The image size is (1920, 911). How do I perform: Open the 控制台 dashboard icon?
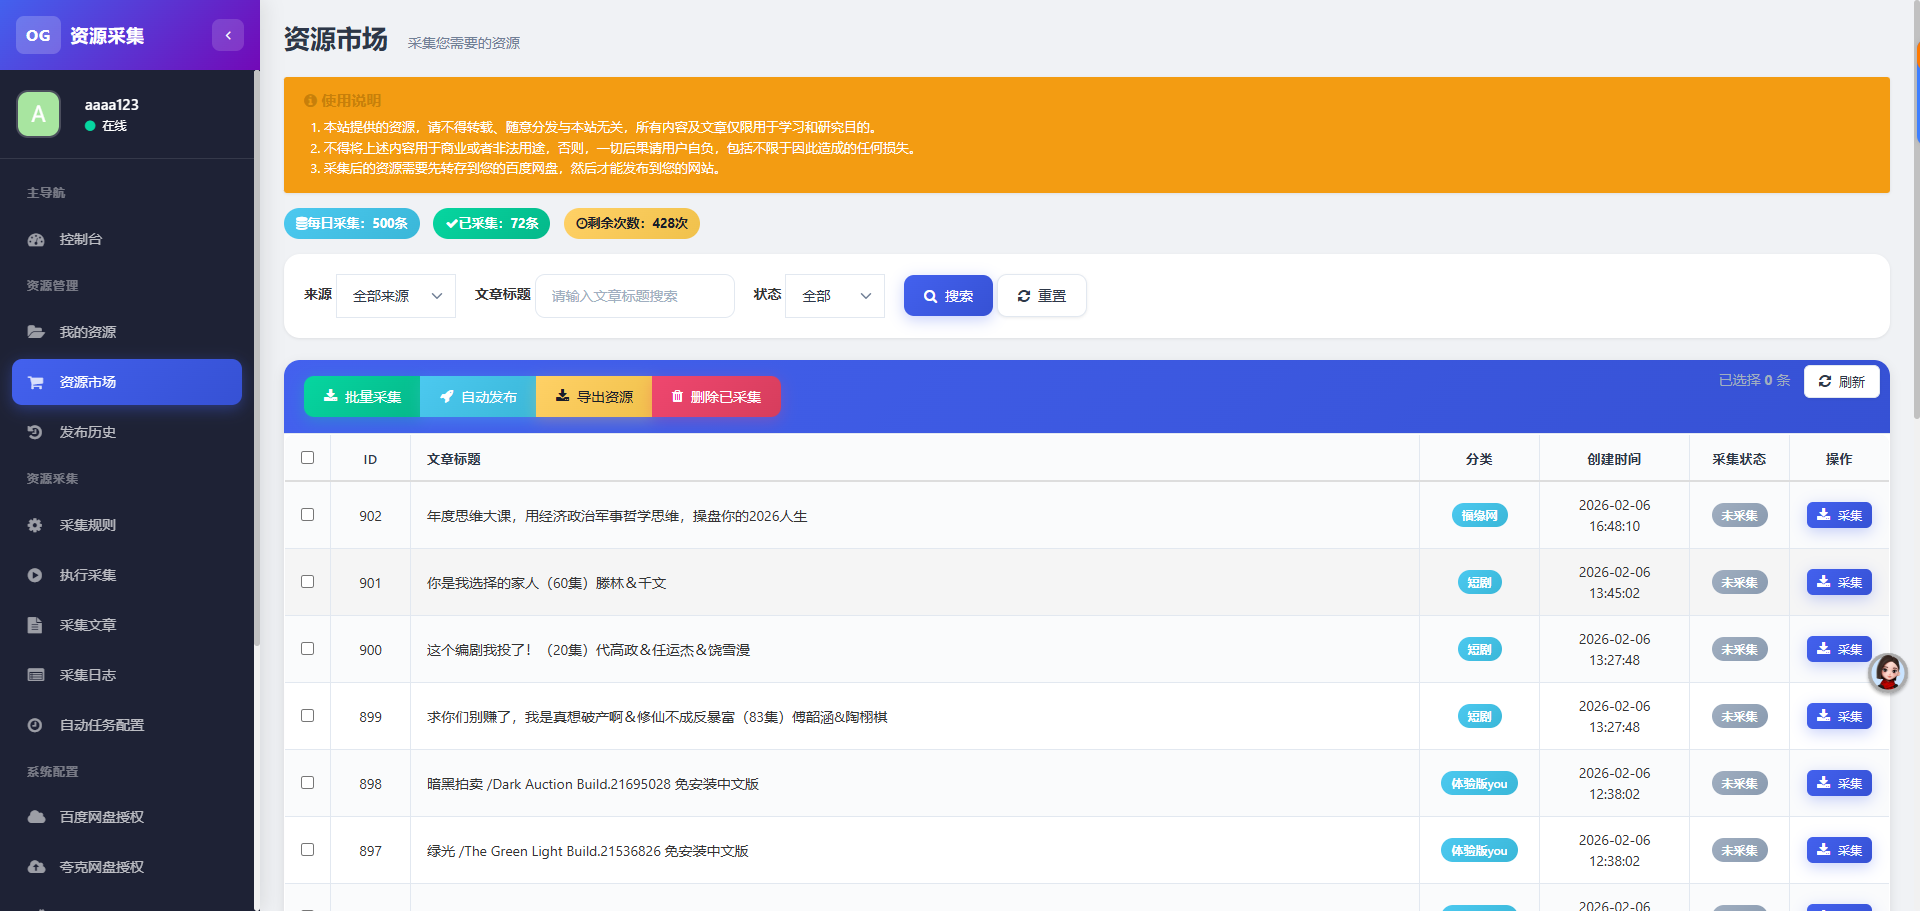[x=36, y=240]
